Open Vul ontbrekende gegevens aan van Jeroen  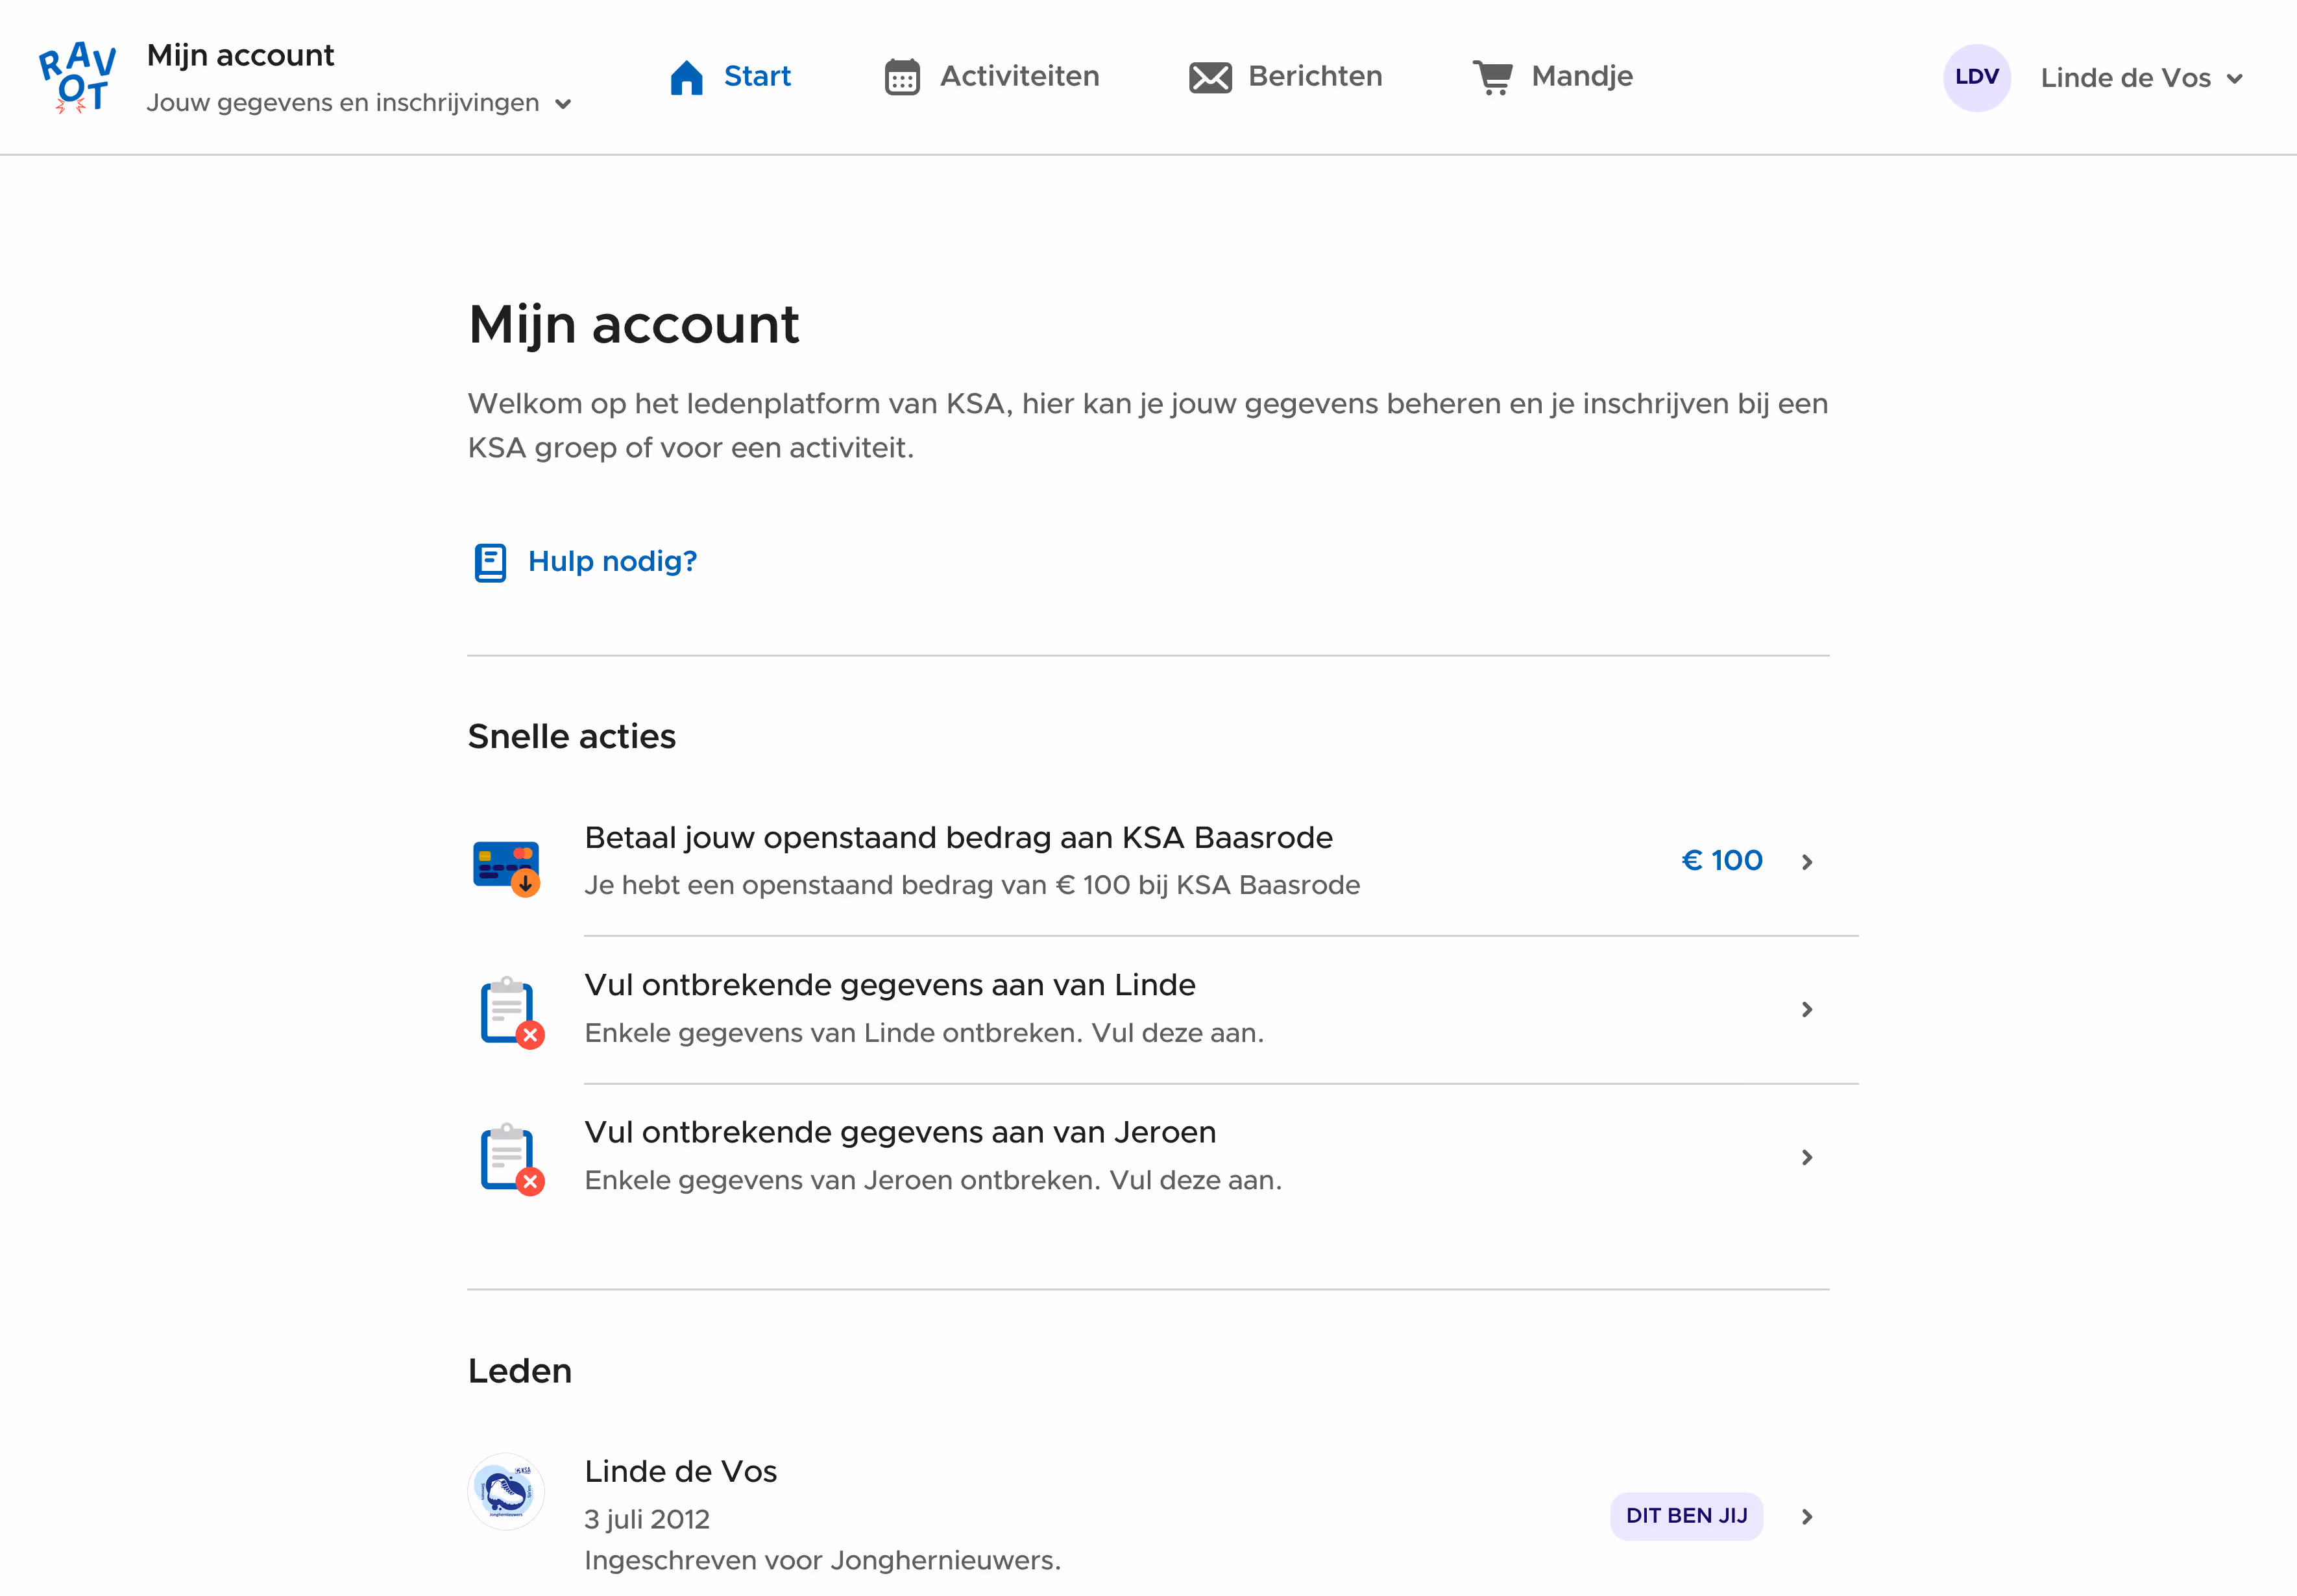899,1132
